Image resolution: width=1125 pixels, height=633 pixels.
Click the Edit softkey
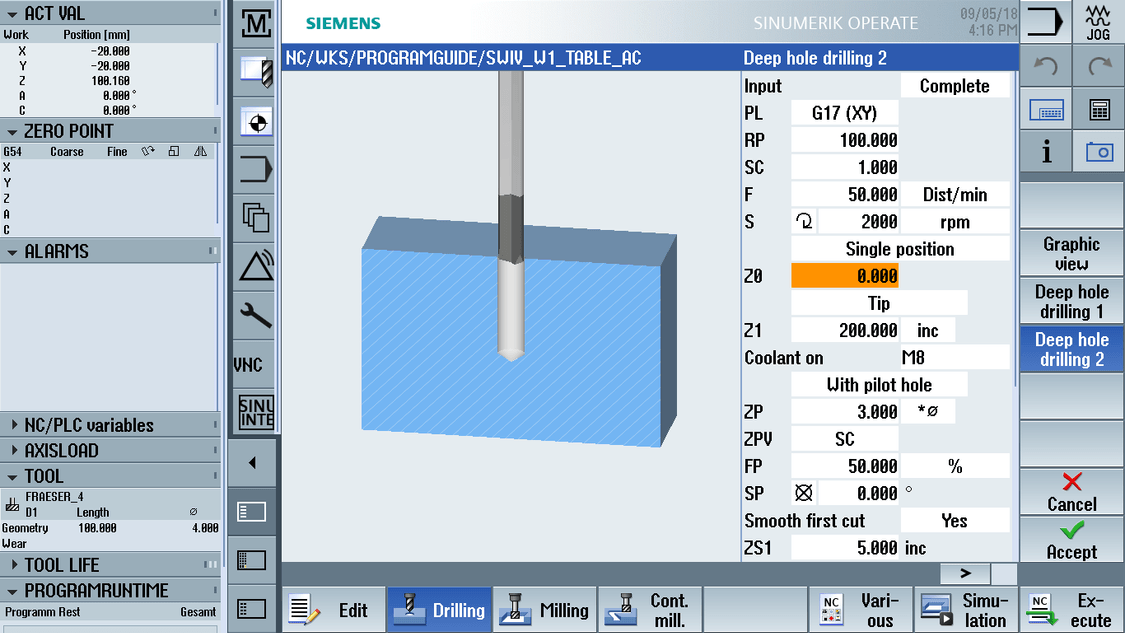coord(334,610)
